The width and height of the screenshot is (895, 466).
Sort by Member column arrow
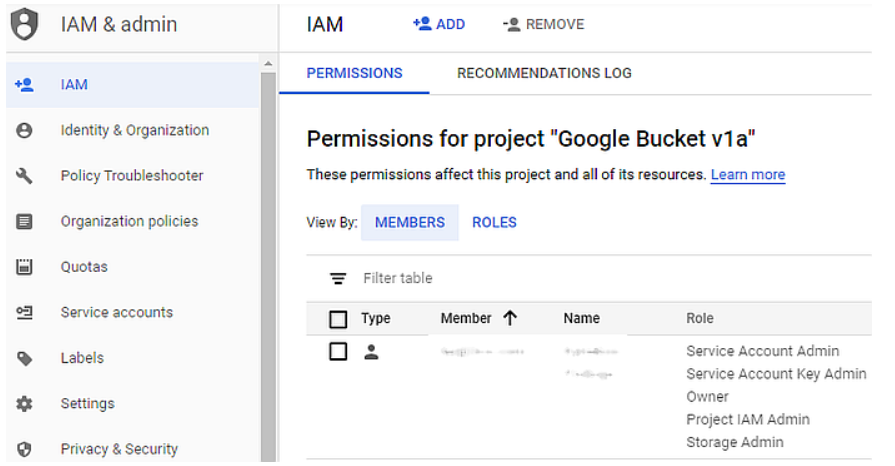[x=510, y=318]
